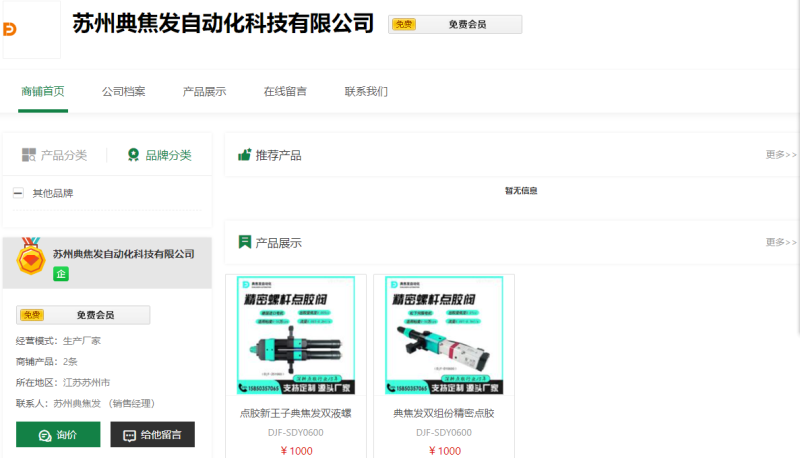Screen dimensions: 800x458
Task: Collapse the 其他品牌 tree item
Action: (x=18, y=193)
